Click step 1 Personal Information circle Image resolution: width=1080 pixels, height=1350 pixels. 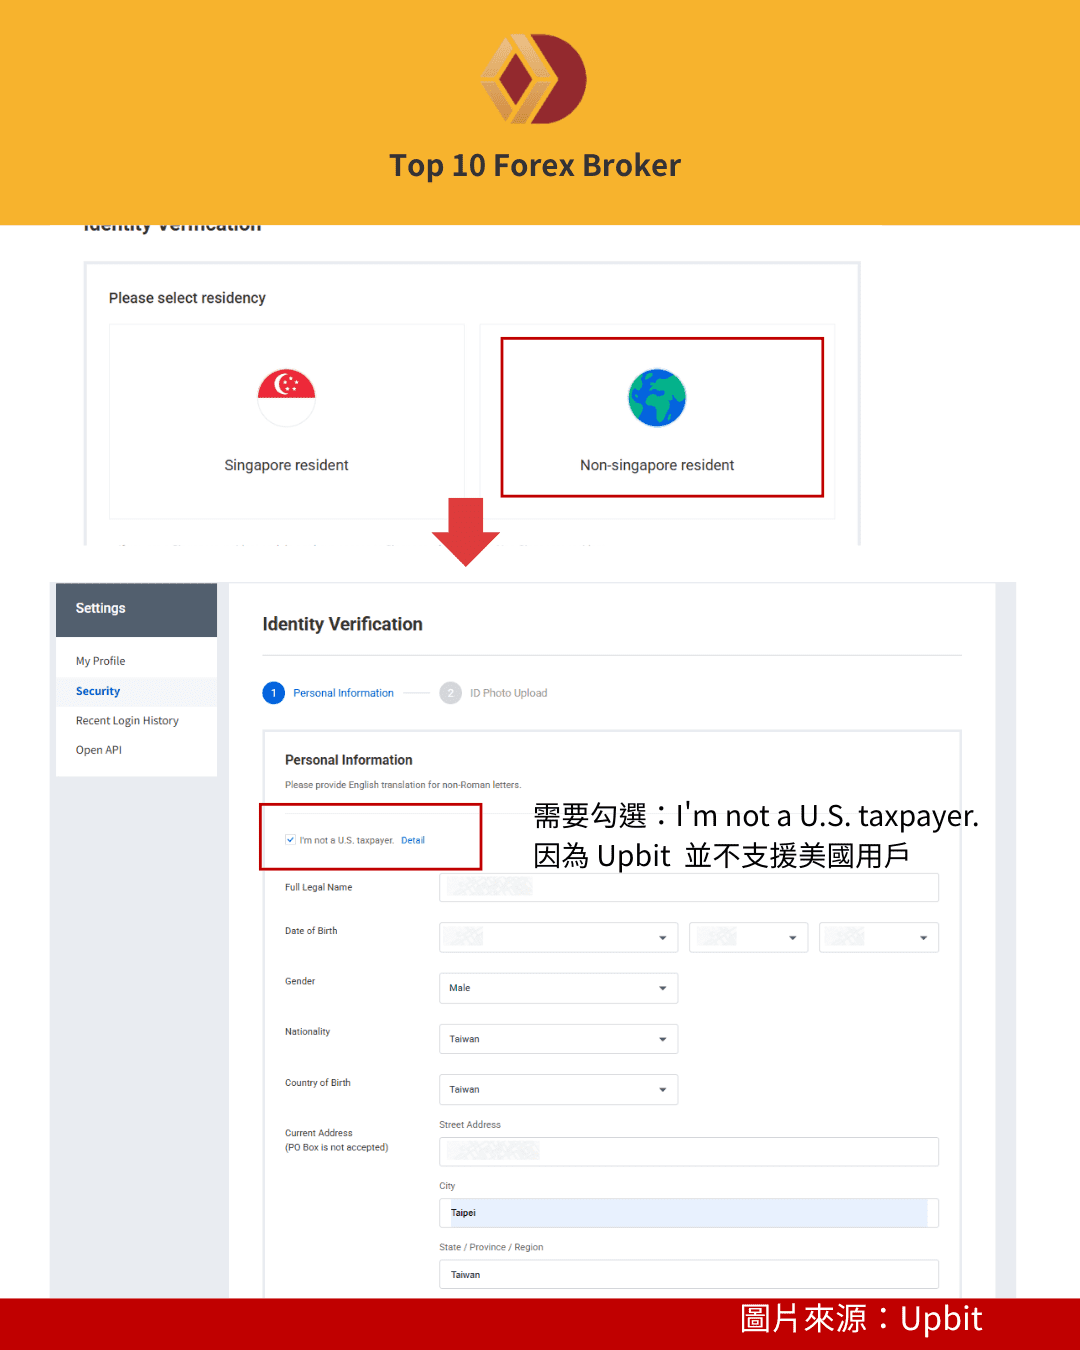pyautogui.click(x=273, y=693)
